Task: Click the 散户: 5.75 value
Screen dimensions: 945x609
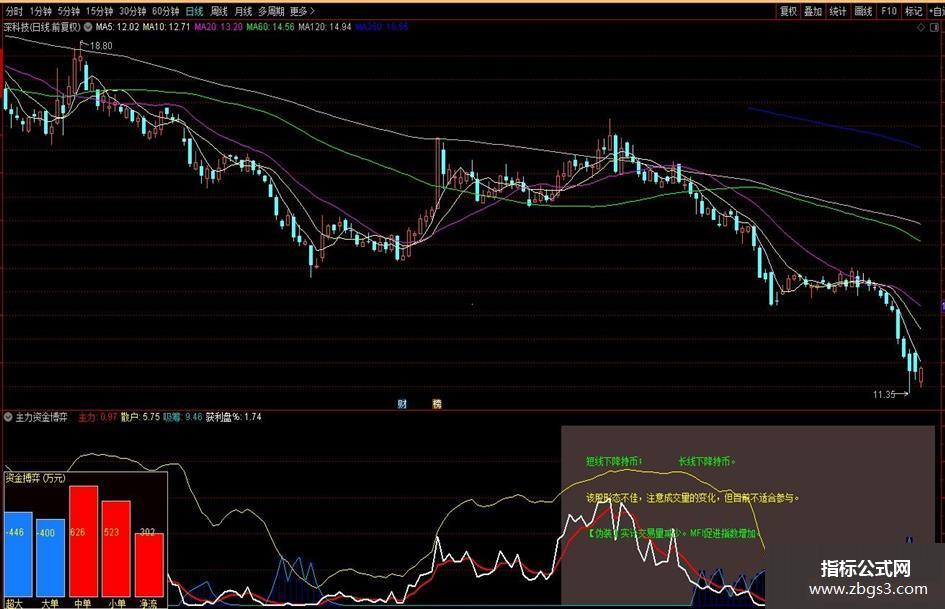Action: (x=140, y=417)
